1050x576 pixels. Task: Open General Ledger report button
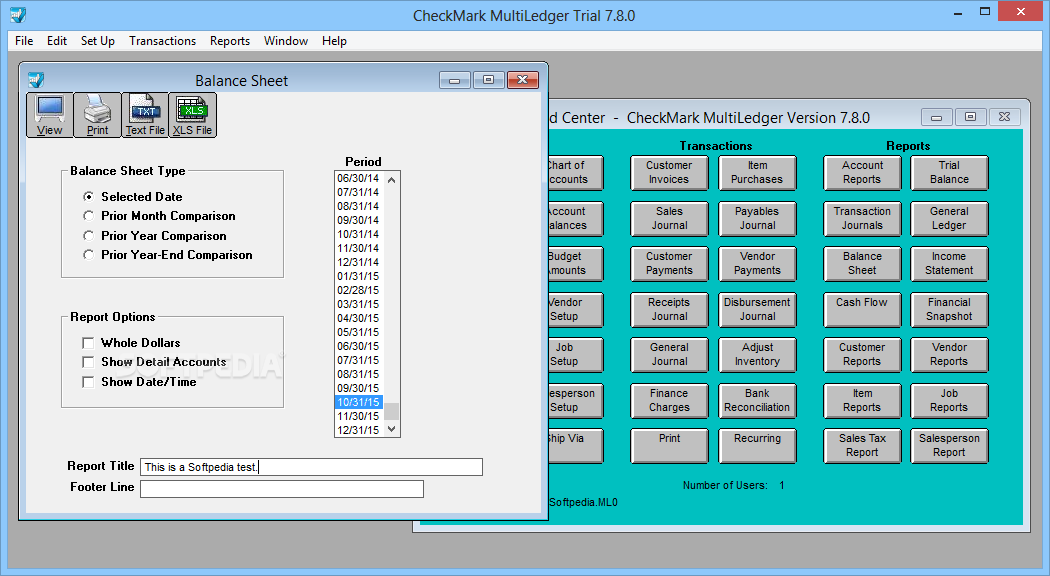pos(949,218)
